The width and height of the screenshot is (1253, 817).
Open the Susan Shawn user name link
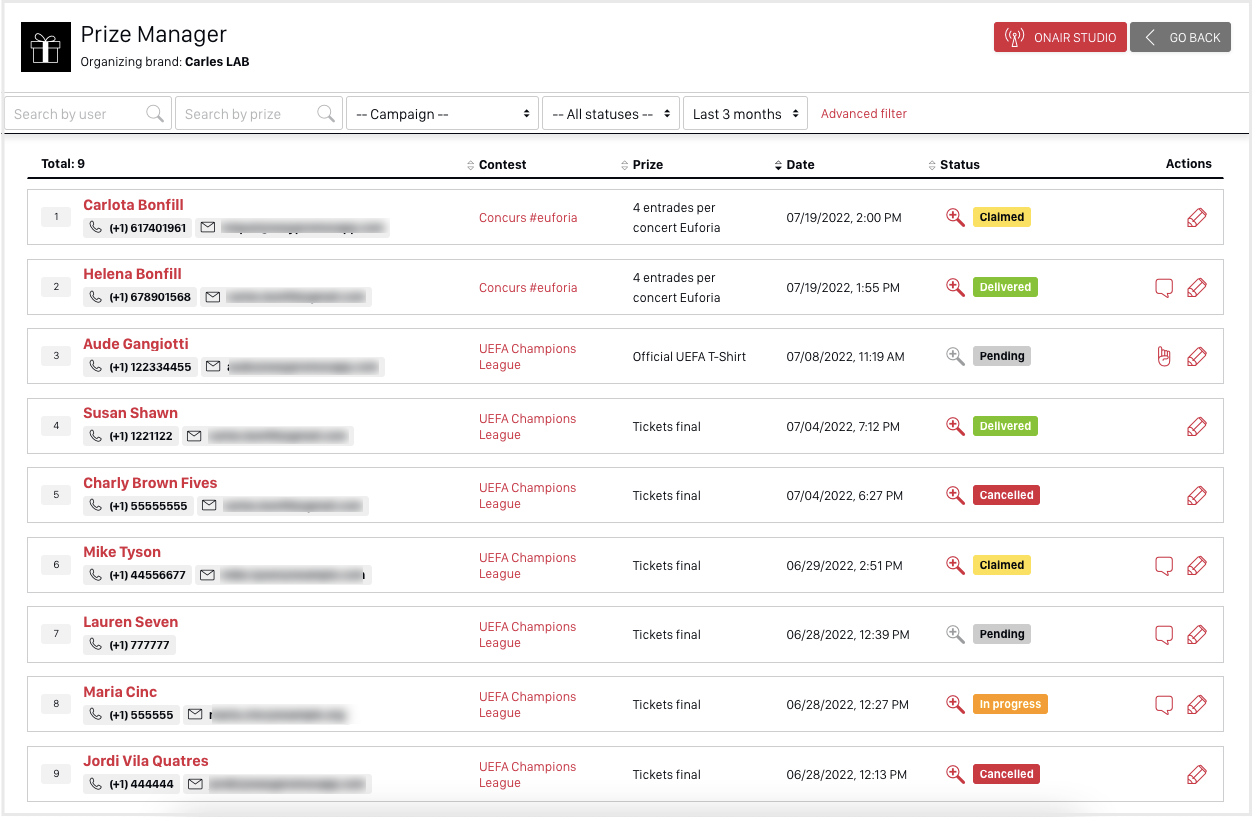[130, 413]
